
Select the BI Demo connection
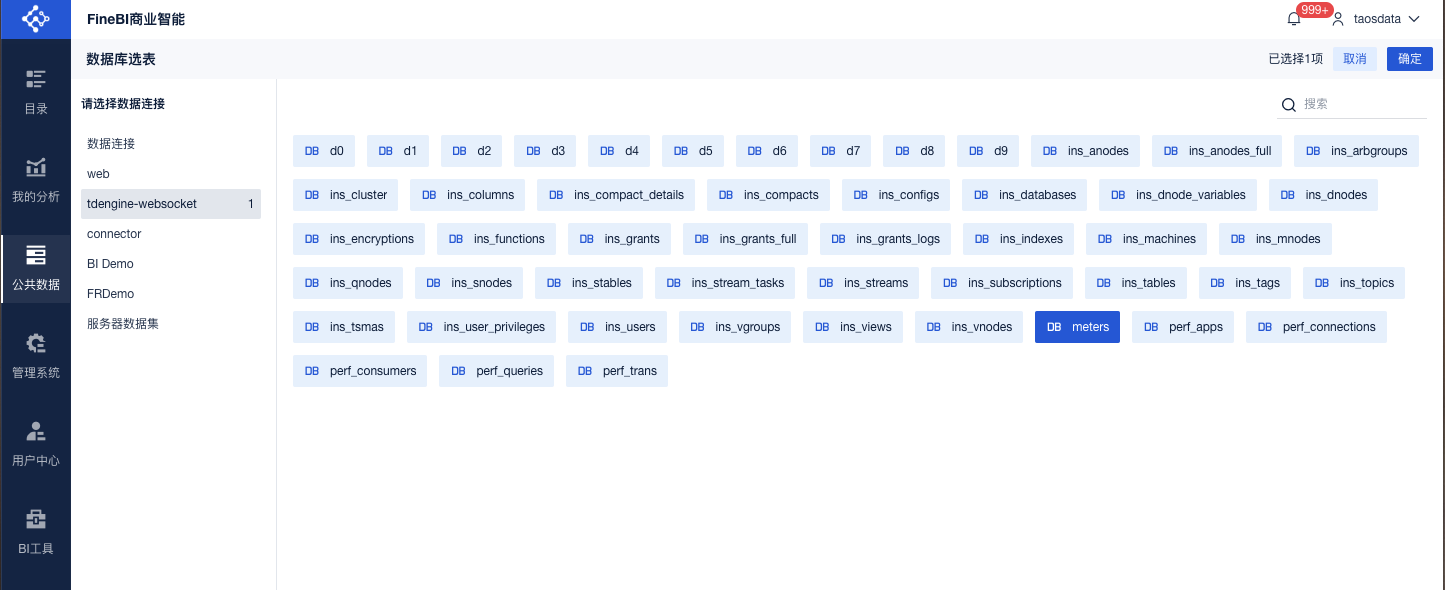coord(111,264)
